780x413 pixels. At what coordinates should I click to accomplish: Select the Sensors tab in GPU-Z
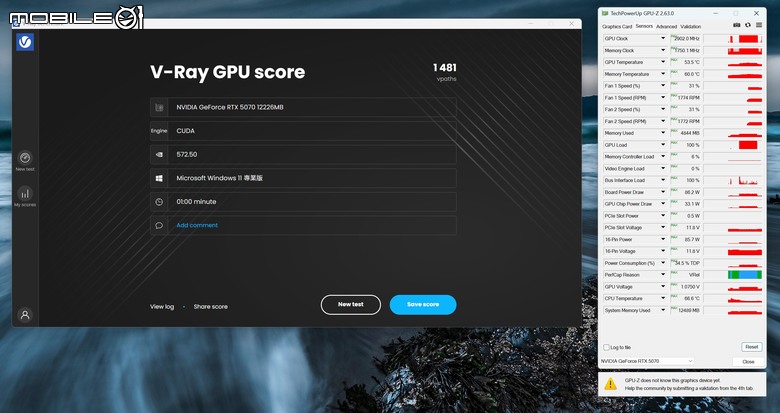pyautogui.click(x=644, y=26)
